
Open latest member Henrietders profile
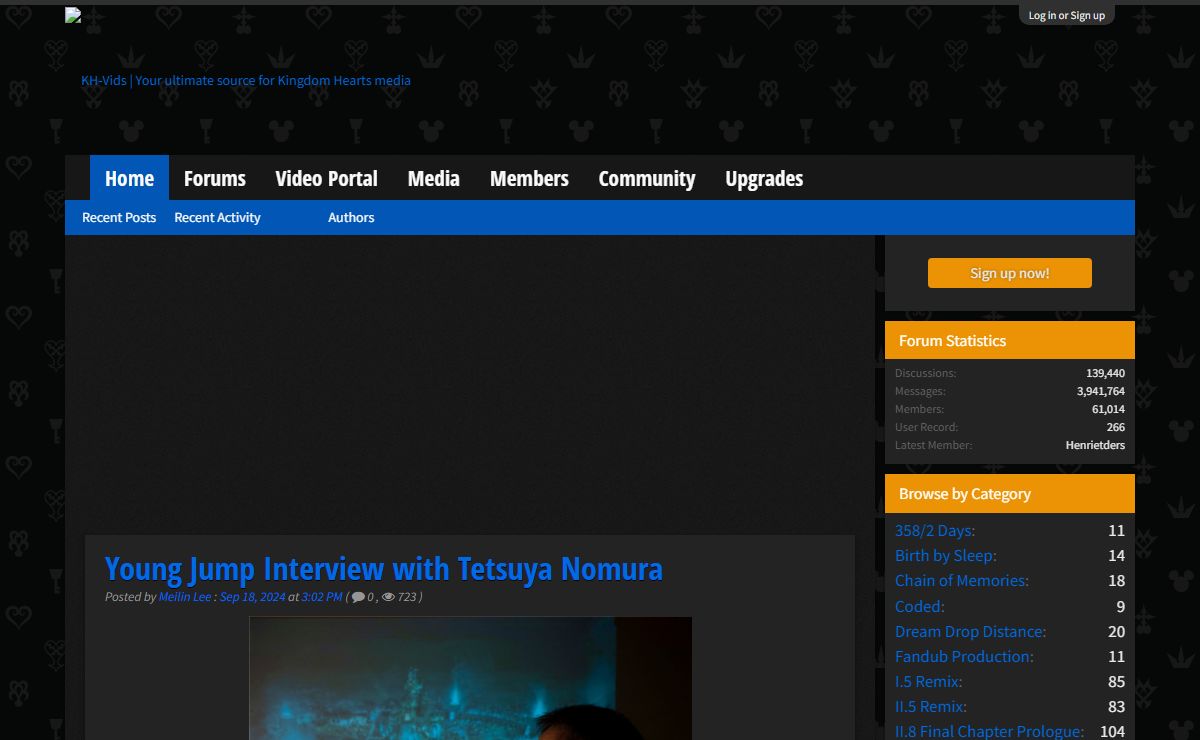click(x=1095, y=445)
